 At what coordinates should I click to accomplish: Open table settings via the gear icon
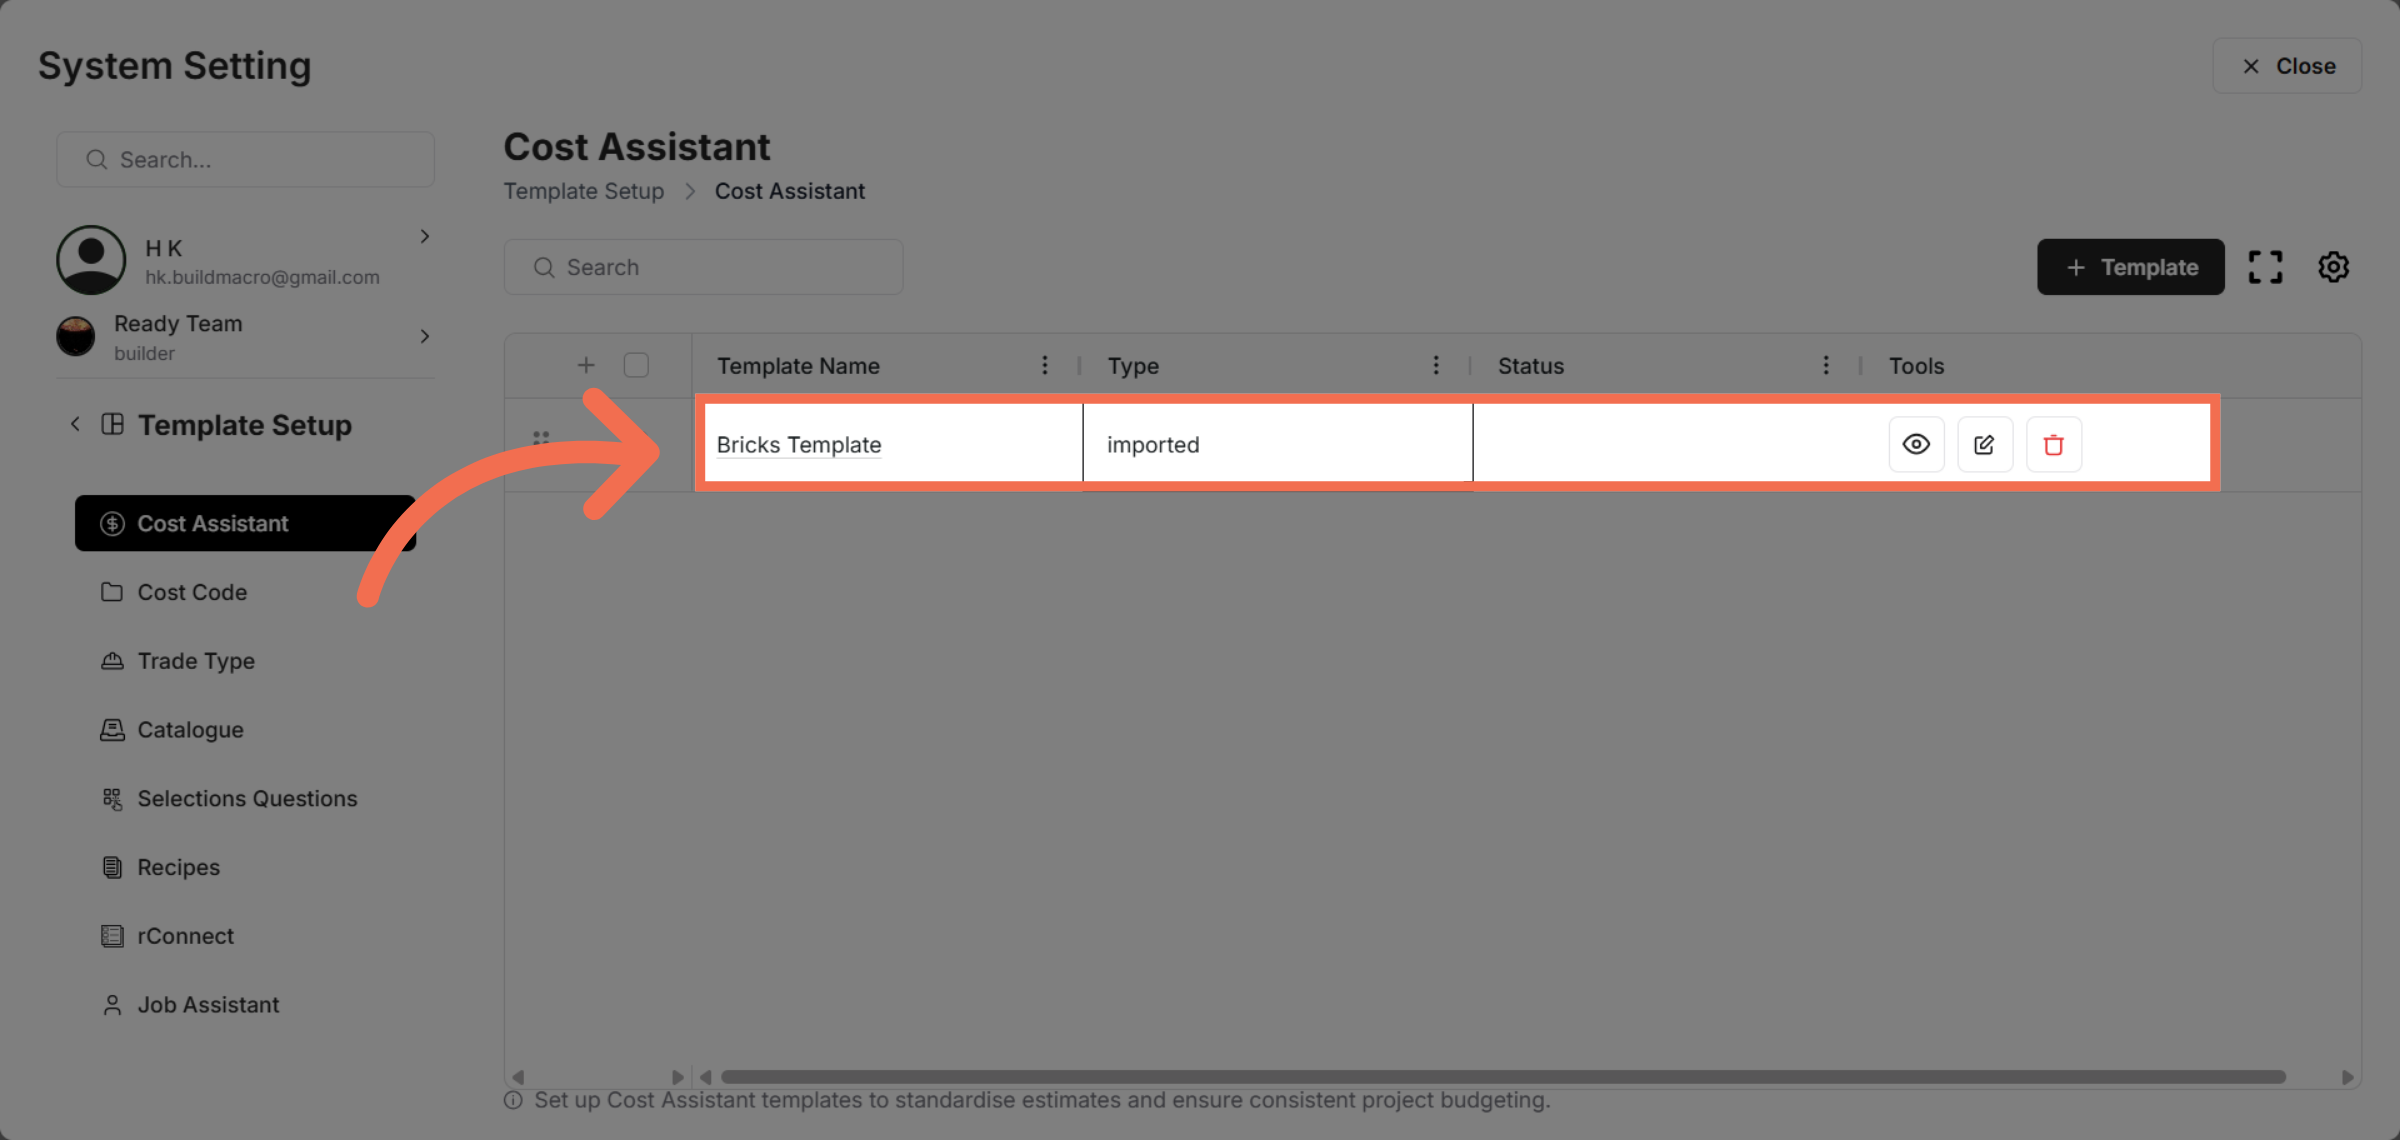coord(2333,266)
